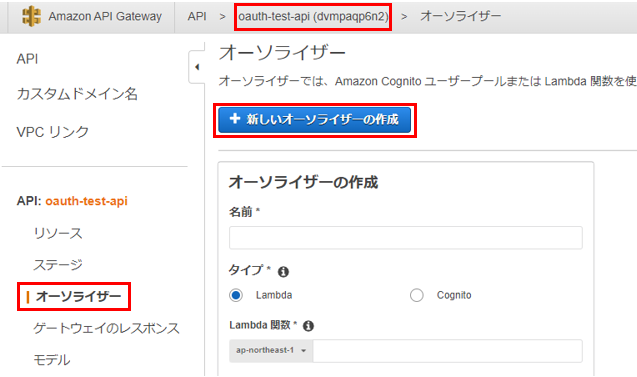The image size is (637, 377).
Task: Select the Lambda authorizer type
Action: pyautogui.click(x=236, y=295)
